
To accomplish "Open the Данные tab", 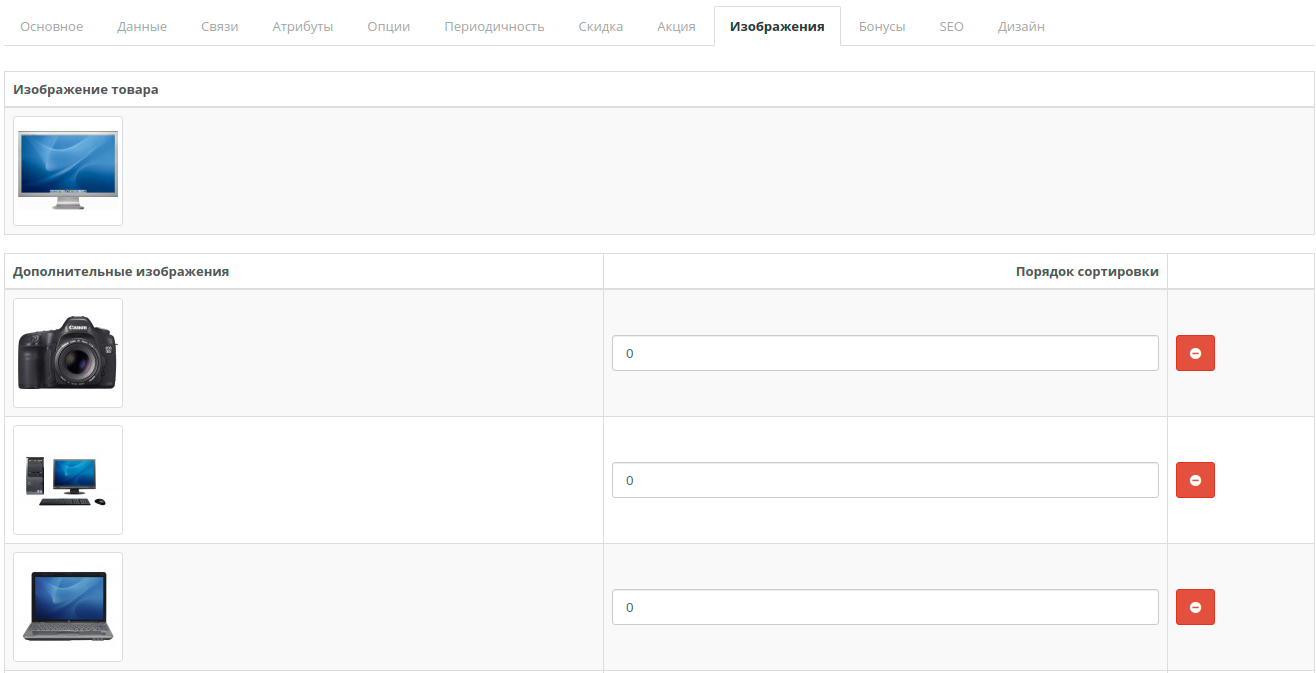I will point(142,27).
